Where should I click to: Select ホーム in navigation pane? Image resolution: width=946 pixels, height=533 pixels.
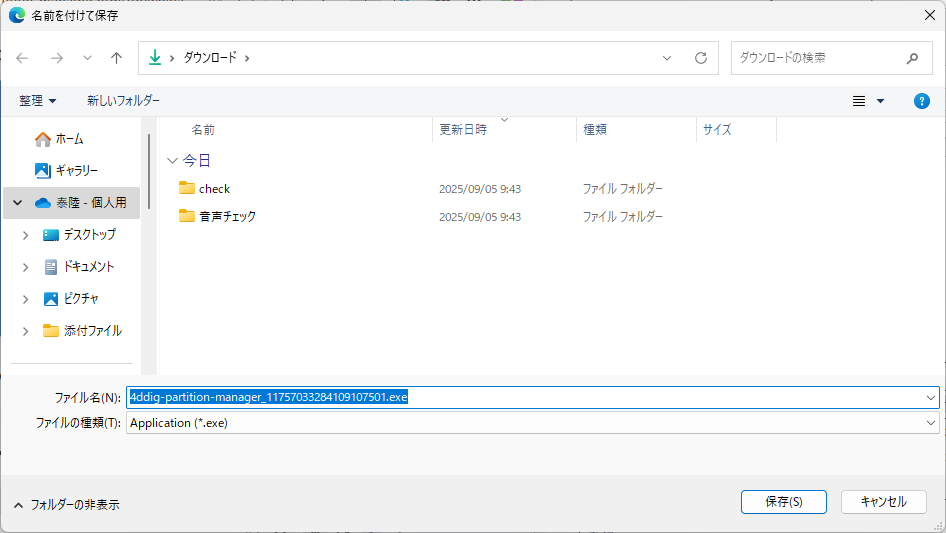(x=69, y=139)
